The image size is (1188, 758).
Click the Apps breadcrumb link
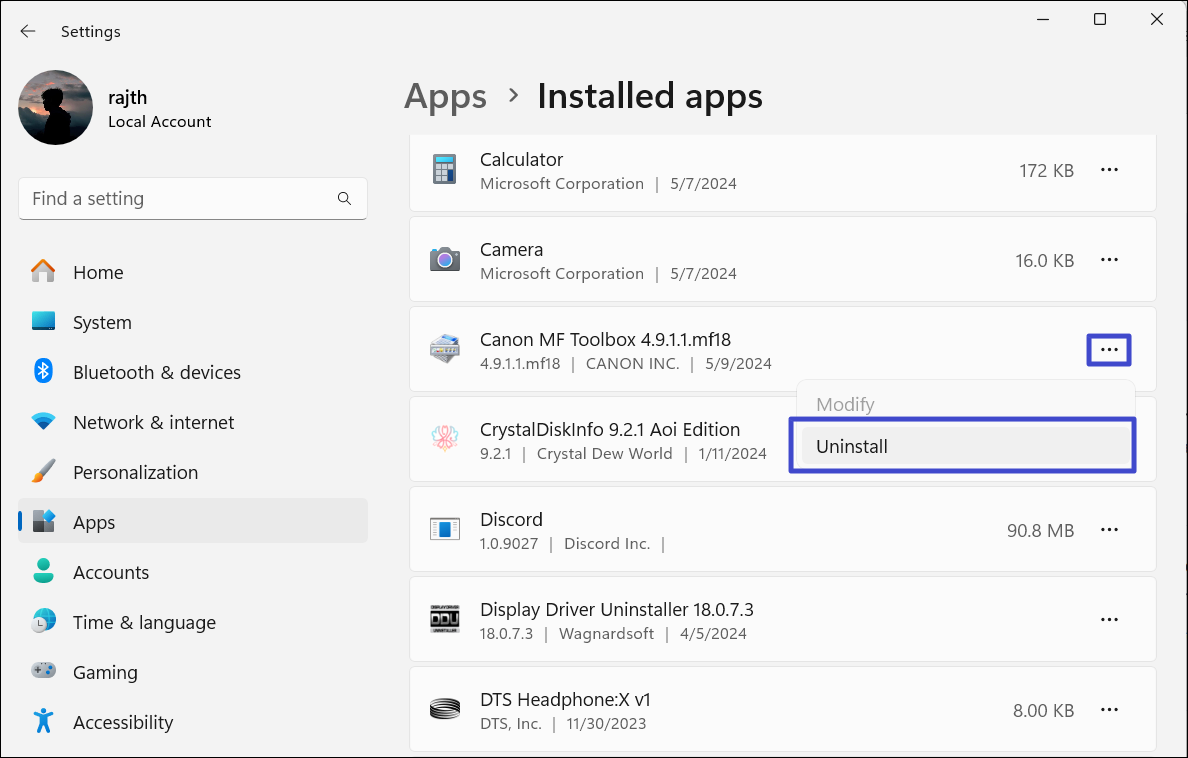445,96
